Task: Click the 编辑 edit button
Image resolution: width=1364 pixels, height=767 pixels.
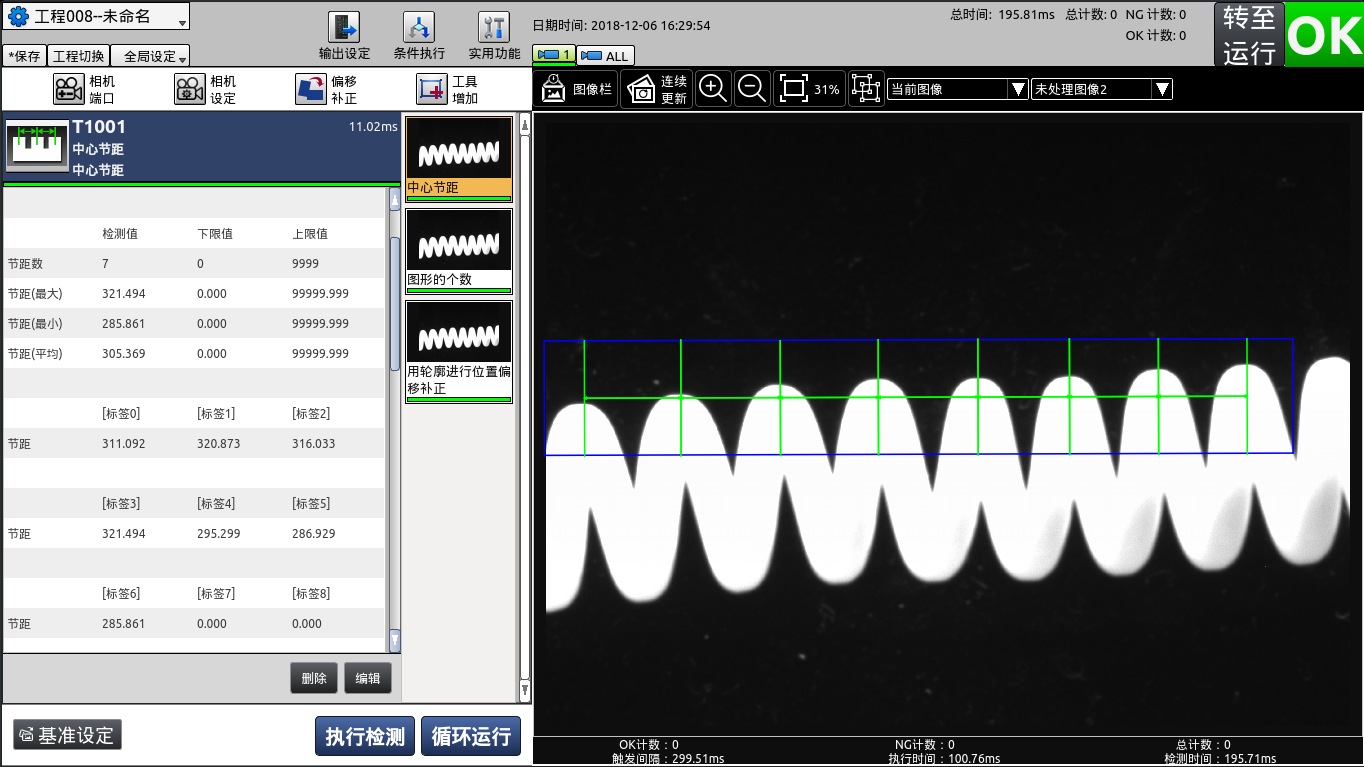Action: pos(368,678)
